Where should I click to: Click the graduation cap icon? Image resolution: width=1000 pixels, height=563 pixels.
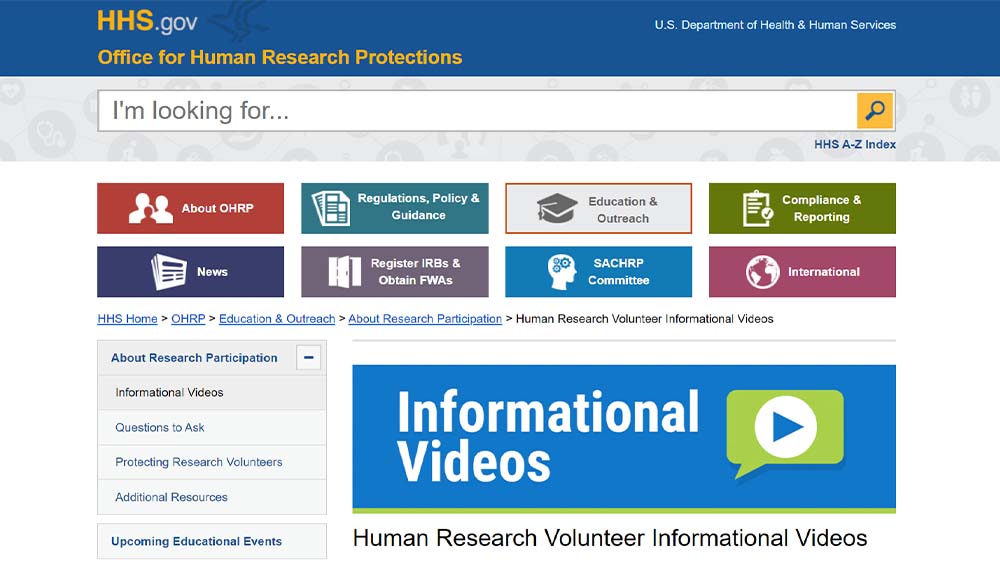(x=556, y=208)
